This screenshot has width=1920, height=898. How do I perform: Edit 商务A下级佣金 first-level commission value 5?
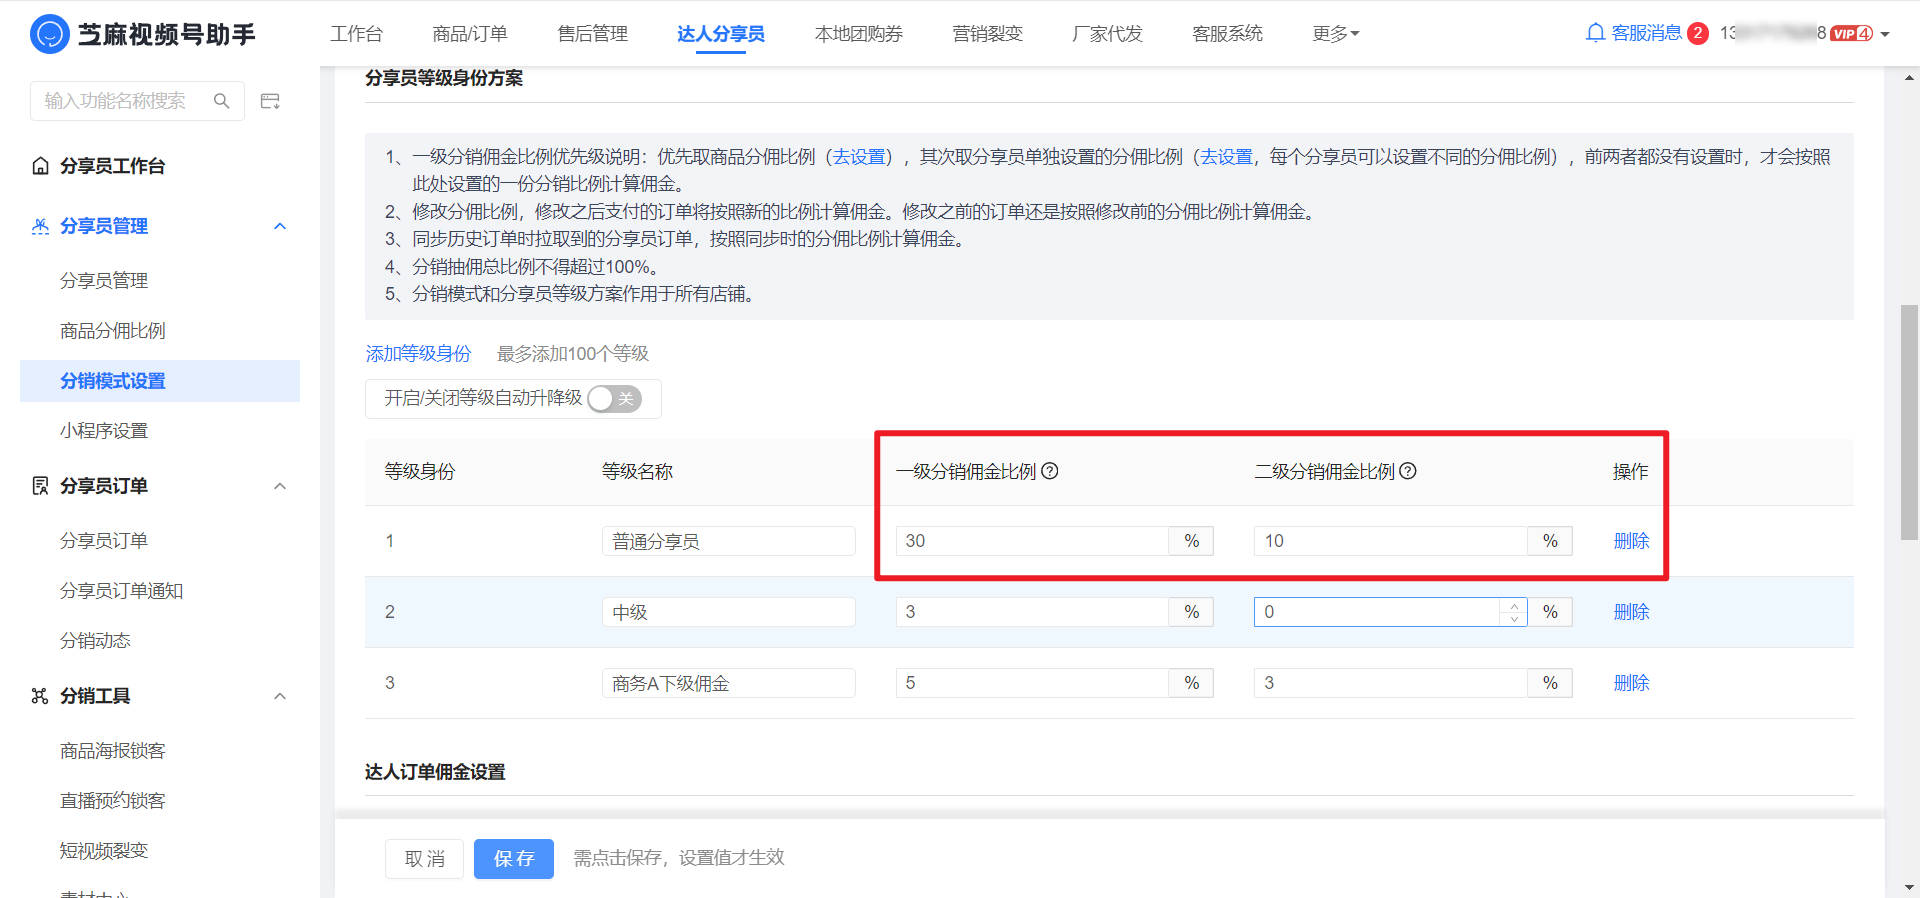(1032, 683)
